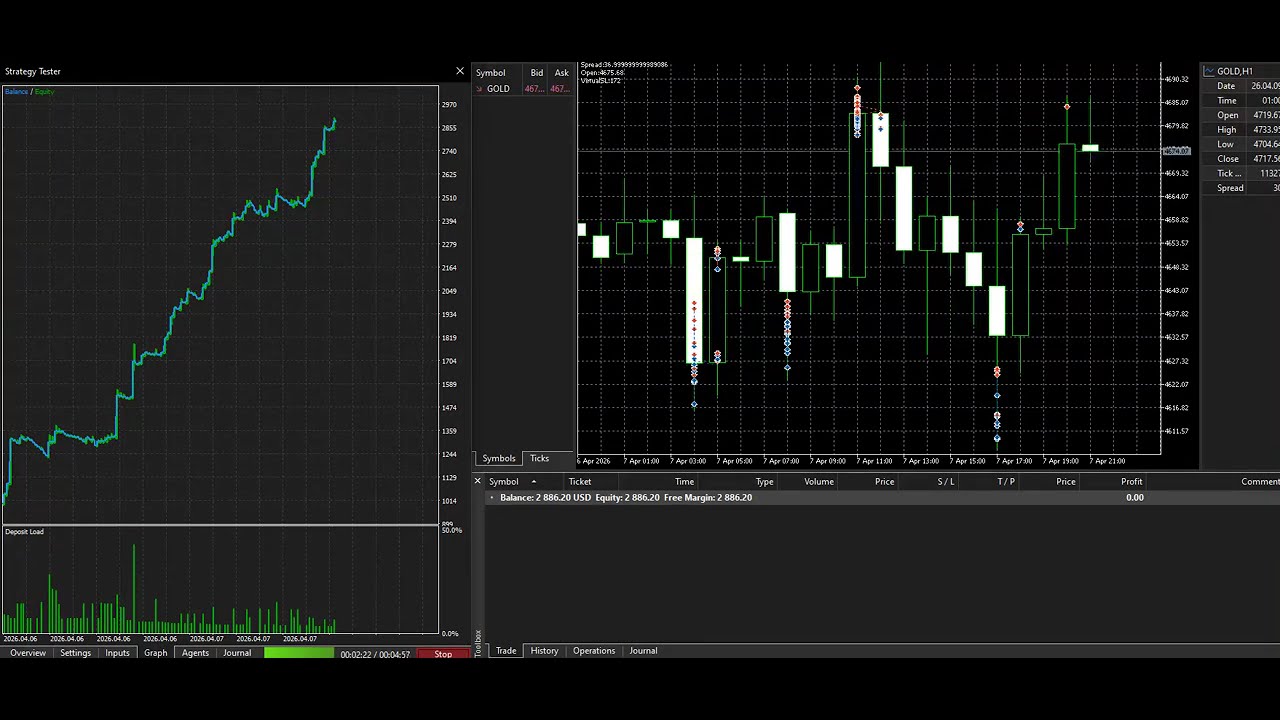Screen dimensions: 1280x720
Task: Click the Balance legend label on graph
Action: [16, 92]
